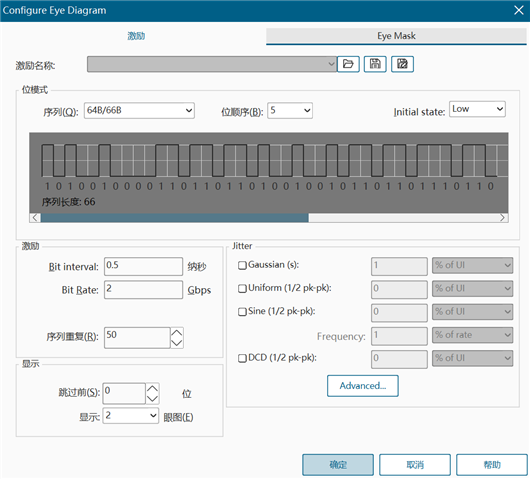Click the save-as stimulus icon
530x479 pixels.
tap(402, 64)
